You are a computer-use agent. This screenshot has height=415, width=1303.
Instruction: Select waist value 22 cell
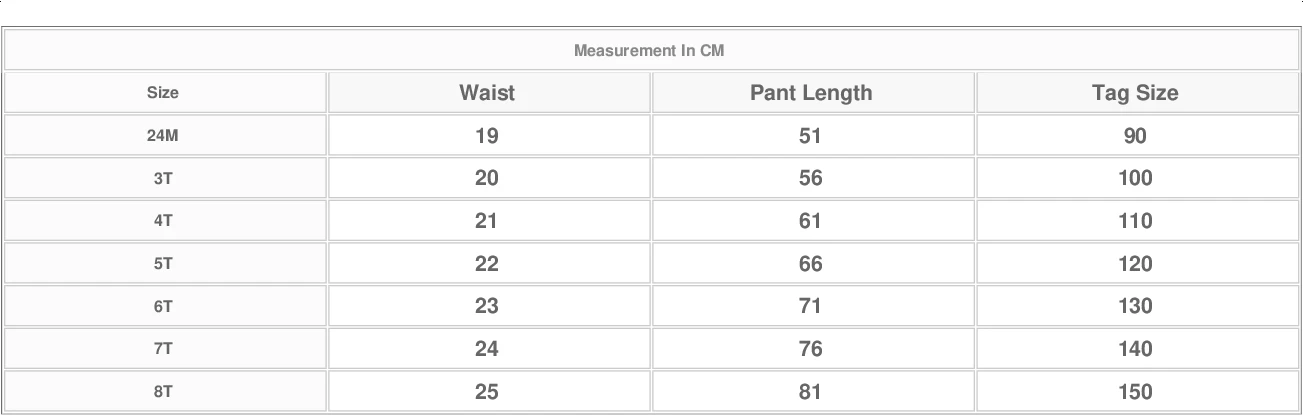(487, 264)
